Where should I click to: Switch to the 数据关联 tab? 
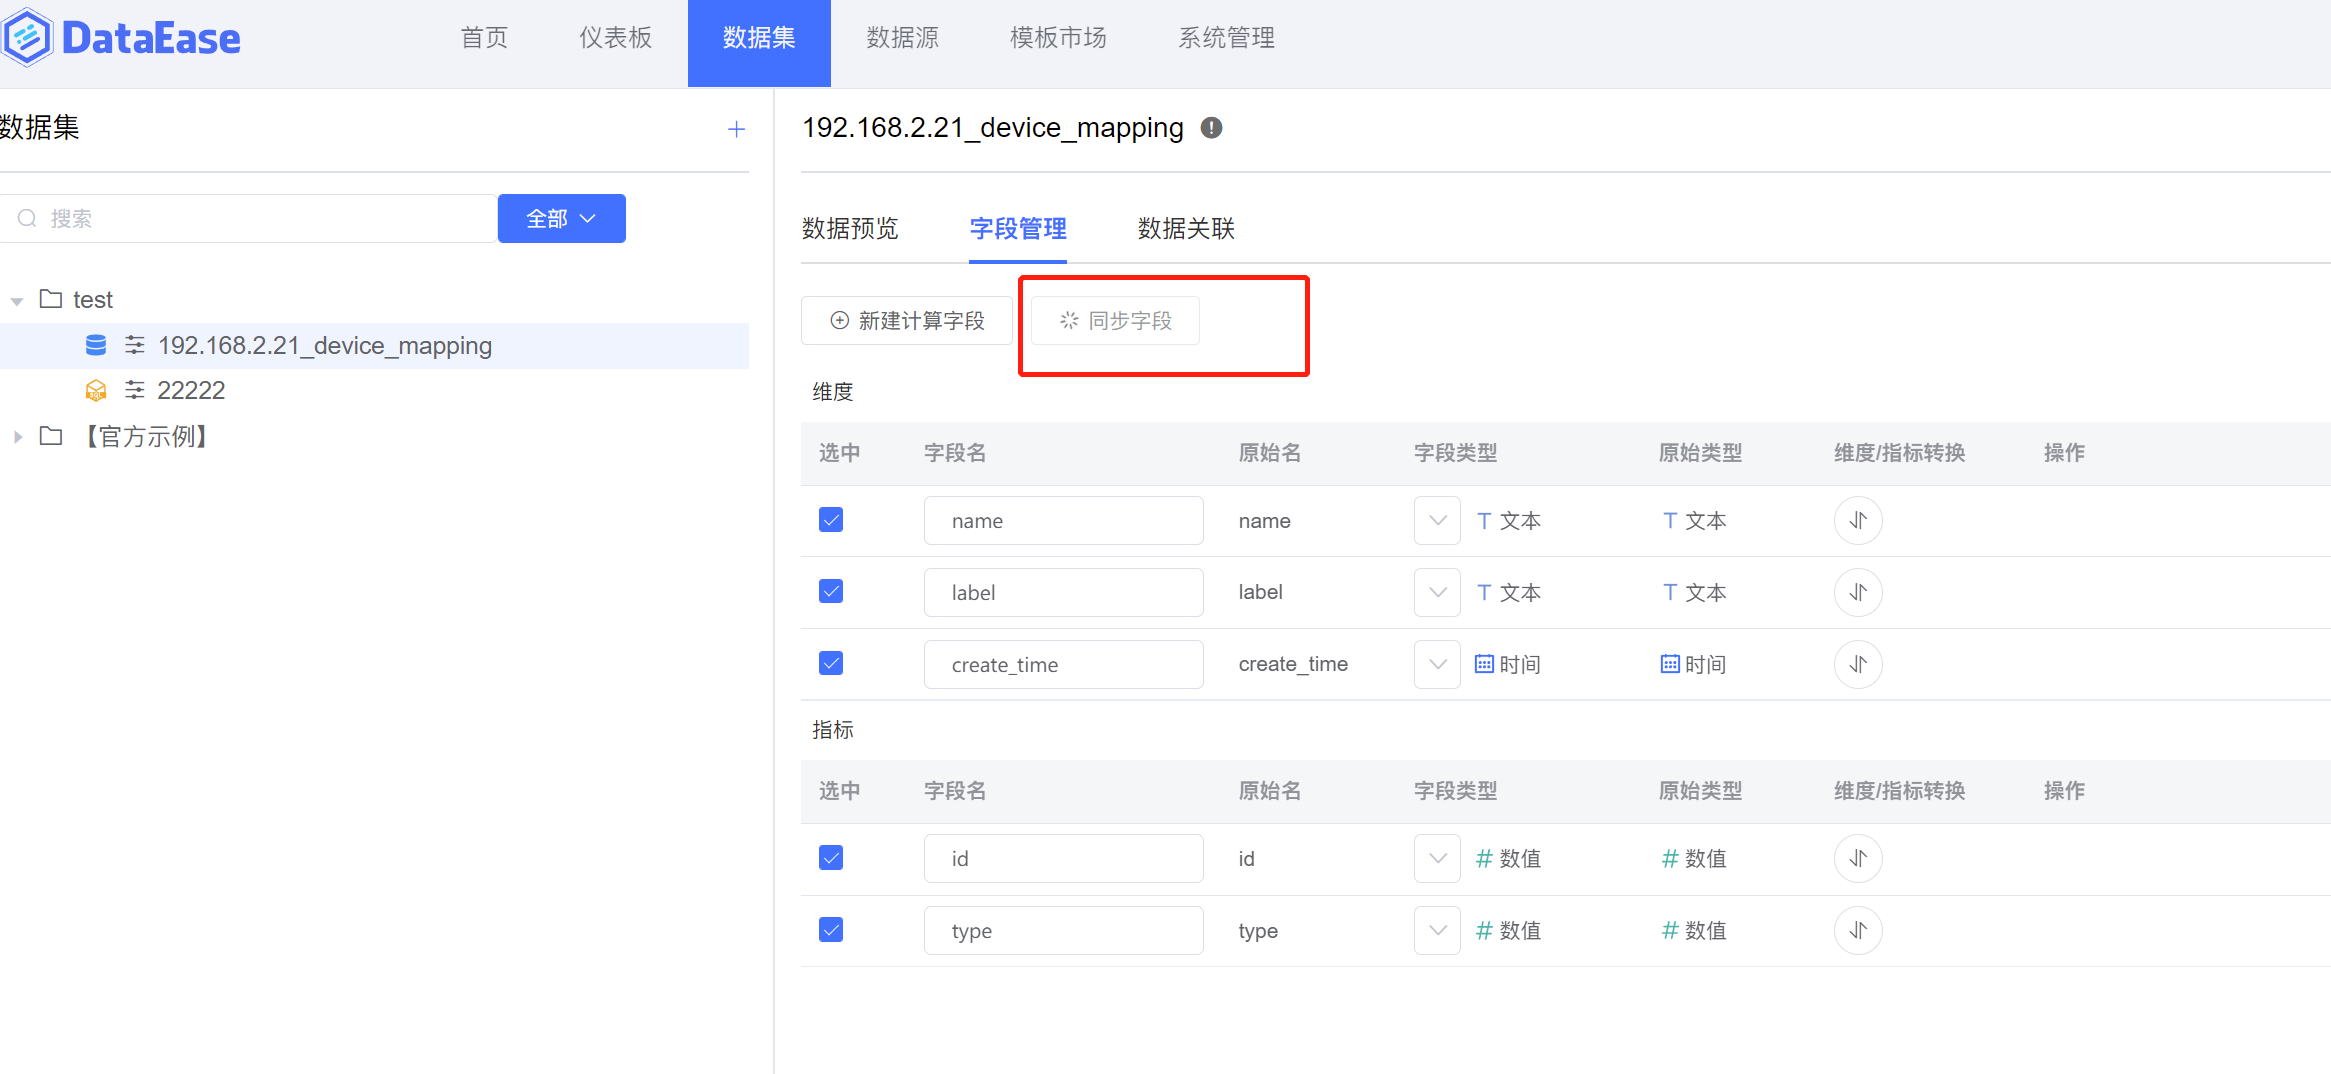coord(1186,229)
